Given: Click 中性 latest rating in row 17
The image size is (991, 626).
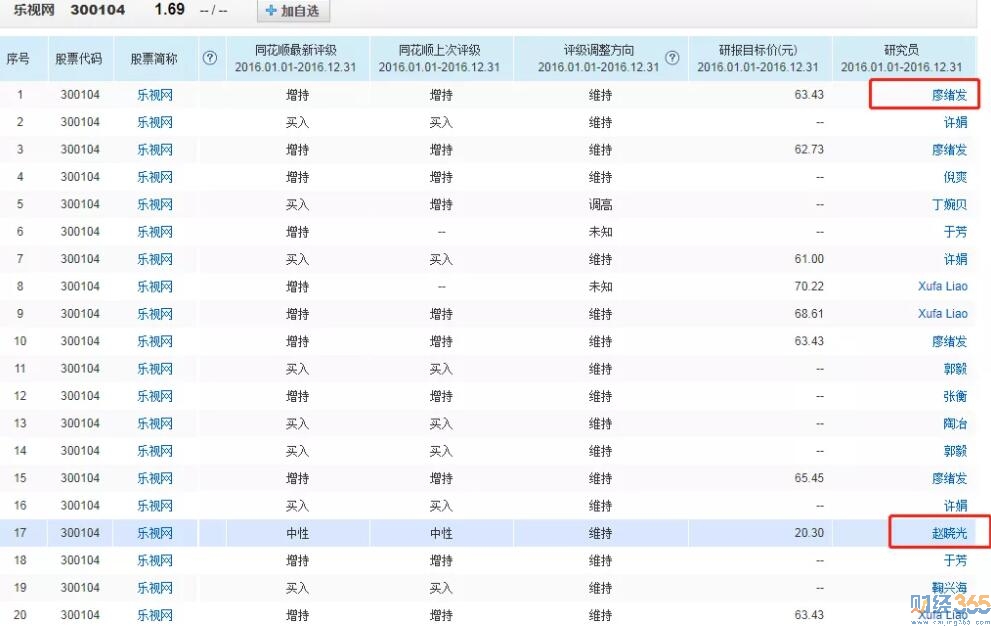Looking at the screenshot, I should 297,533.
